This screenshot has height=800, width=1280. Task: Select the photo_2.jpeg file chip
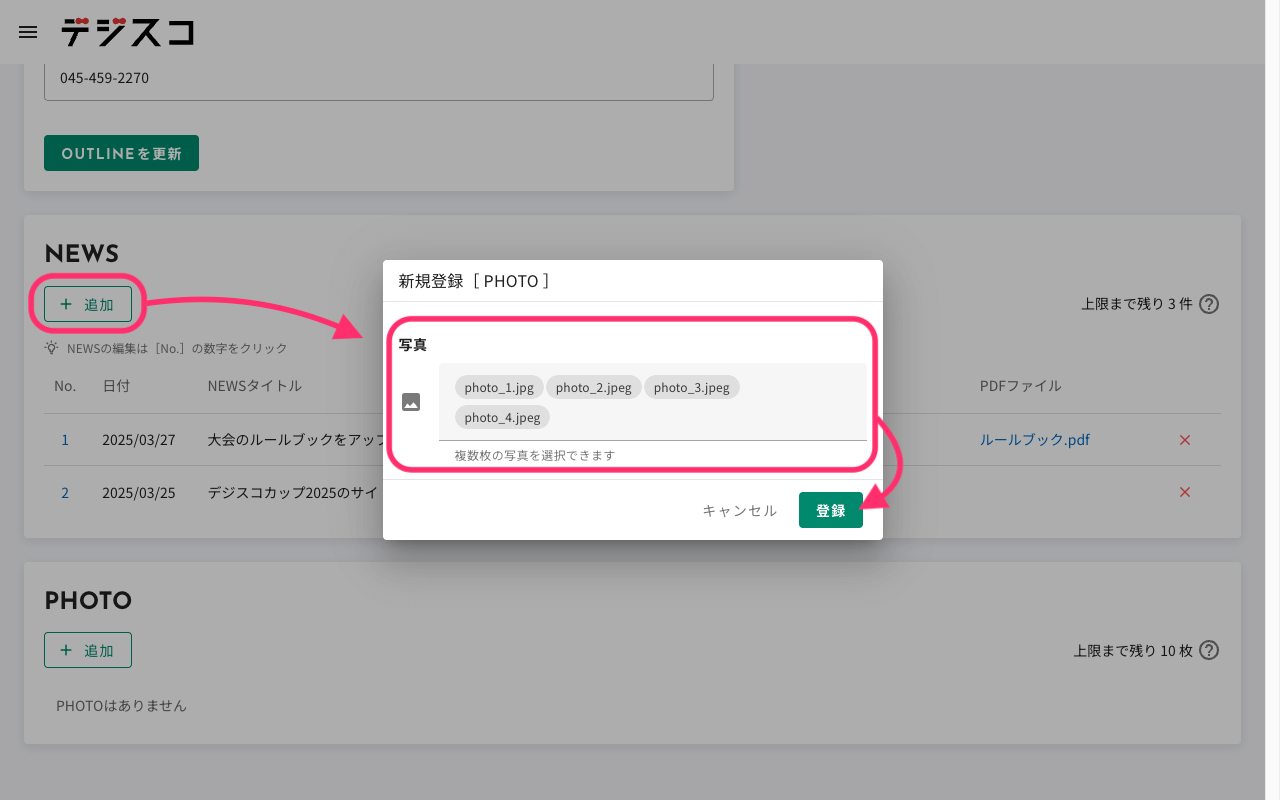click(593, 388)
